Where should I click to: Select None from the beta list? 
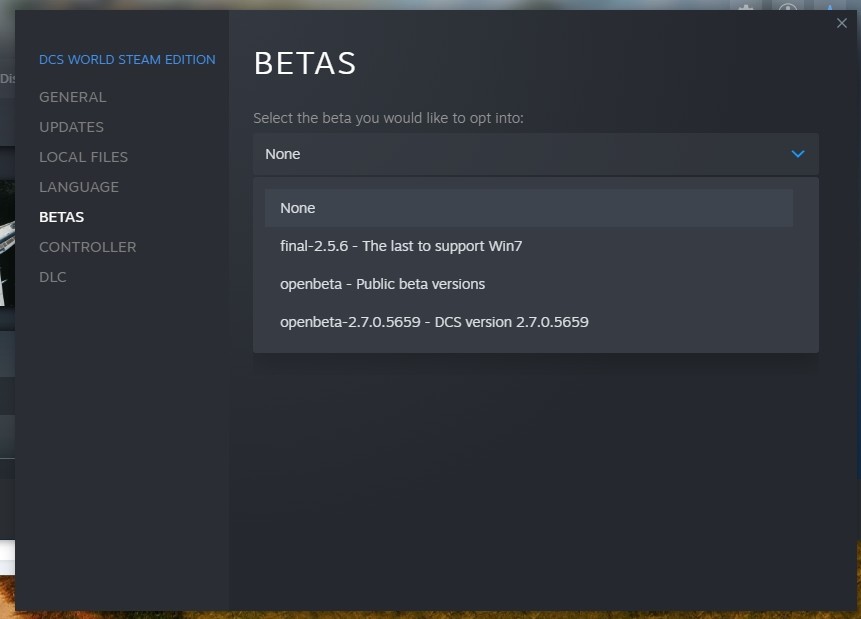tap(528, 208)
